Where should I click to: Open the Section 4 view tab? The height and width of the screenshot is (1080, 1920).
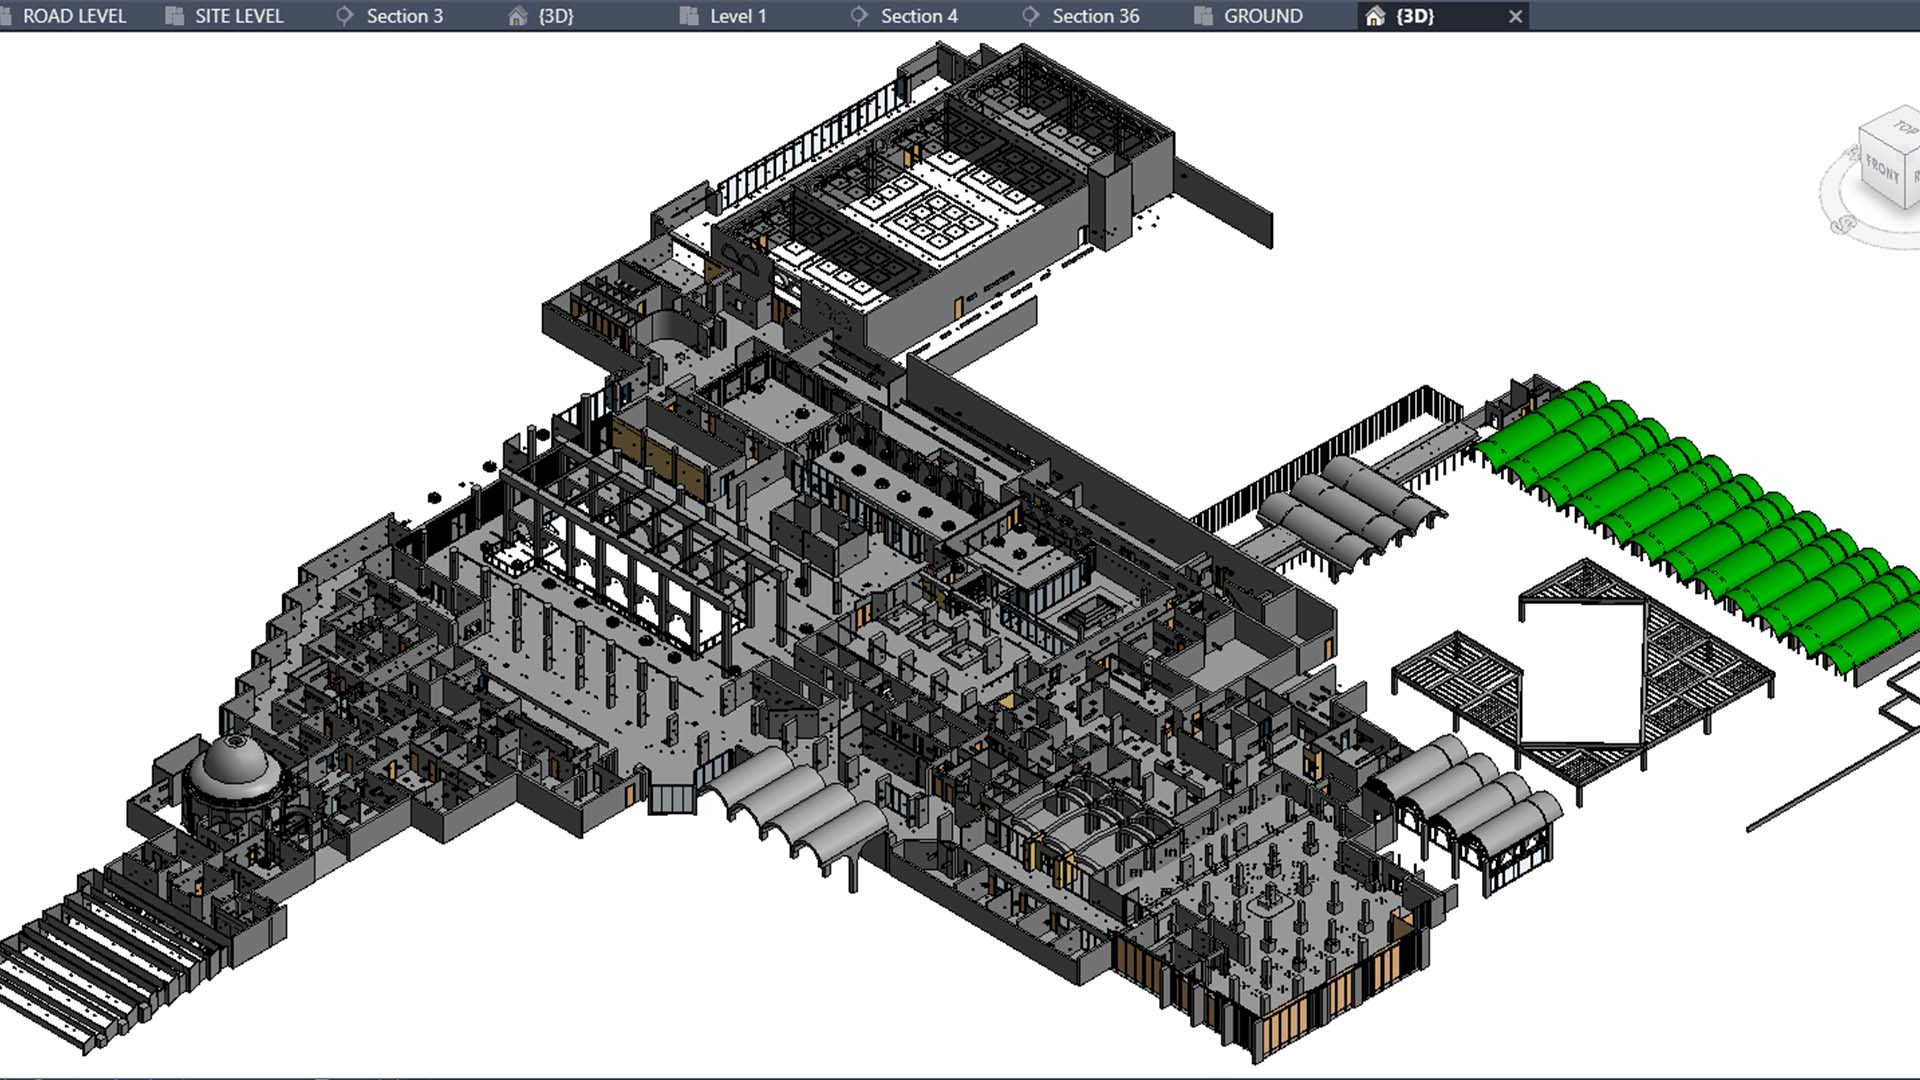[x=918, y=16]
